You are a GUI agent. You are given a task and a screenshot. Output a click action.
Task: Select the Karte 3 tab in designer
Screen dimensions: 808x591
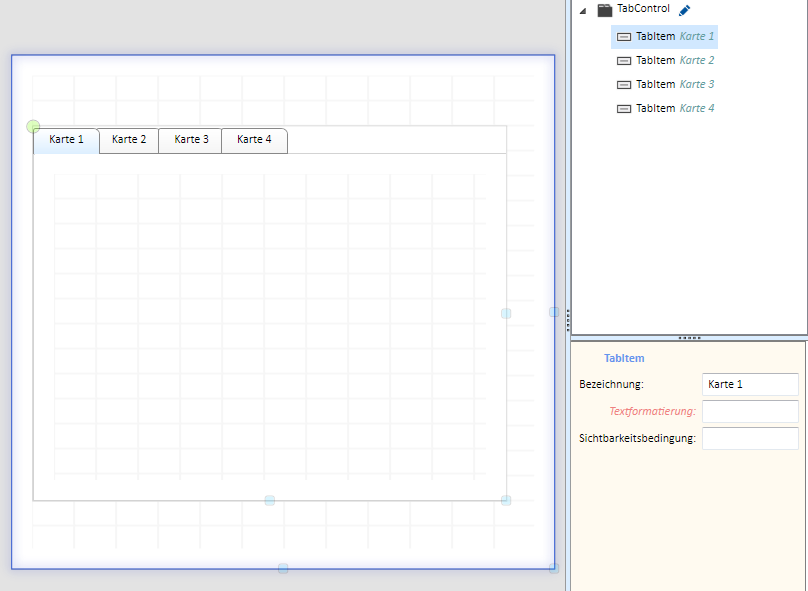click(x=191, y=140)
